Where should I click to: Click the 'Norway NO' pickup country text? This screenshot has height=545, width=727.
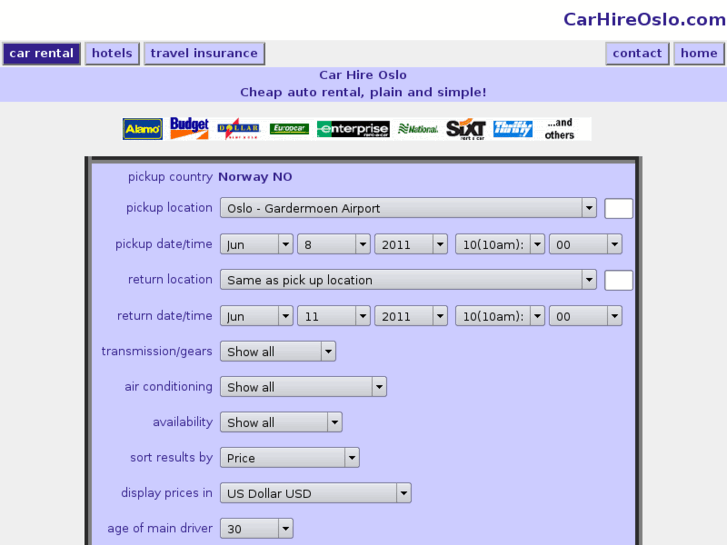pyautogui.click(x=255, y=177)
